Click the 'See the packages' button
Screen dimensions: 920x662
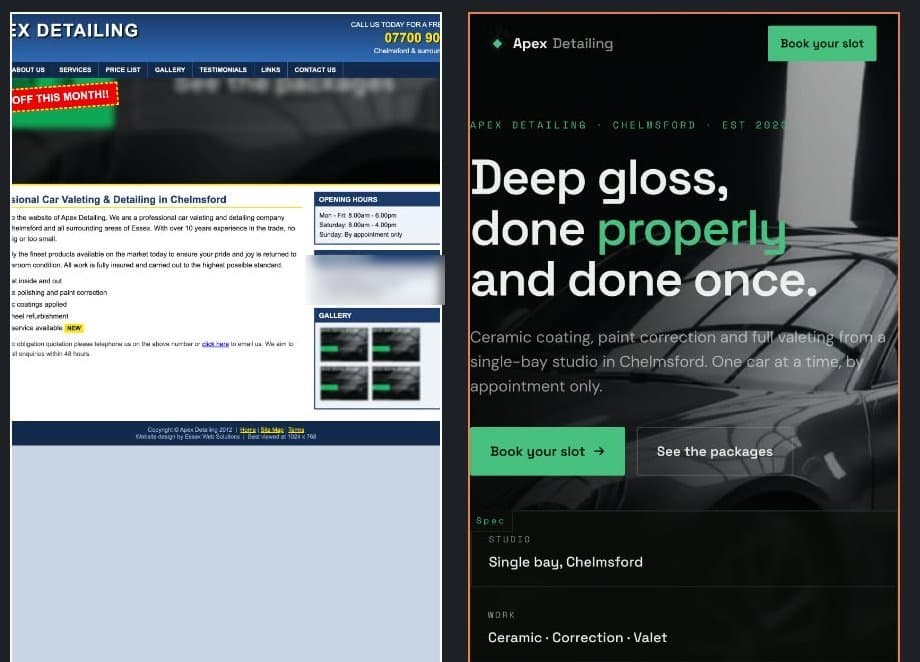[x=715, y=451]
